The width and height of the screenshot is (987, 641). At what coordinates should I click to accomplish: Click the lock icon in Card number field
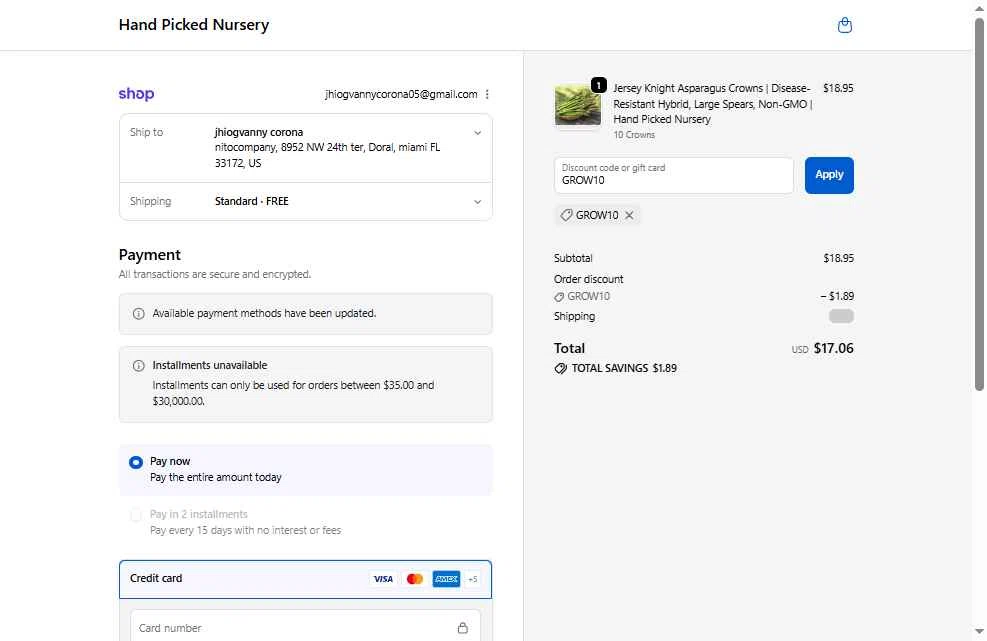click(x=463, y=628)
